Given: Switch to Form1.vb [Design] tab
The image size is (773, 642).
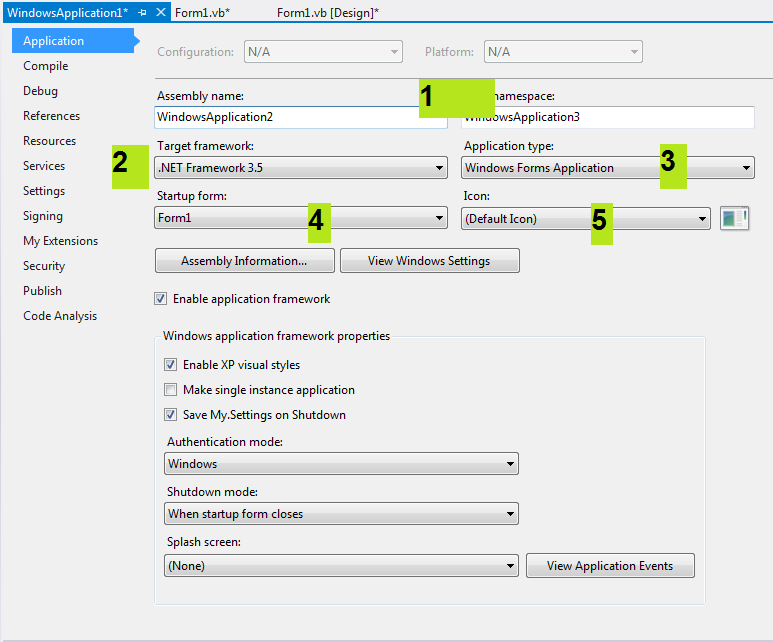Looking at the screenshot, I should coord(328,13).
